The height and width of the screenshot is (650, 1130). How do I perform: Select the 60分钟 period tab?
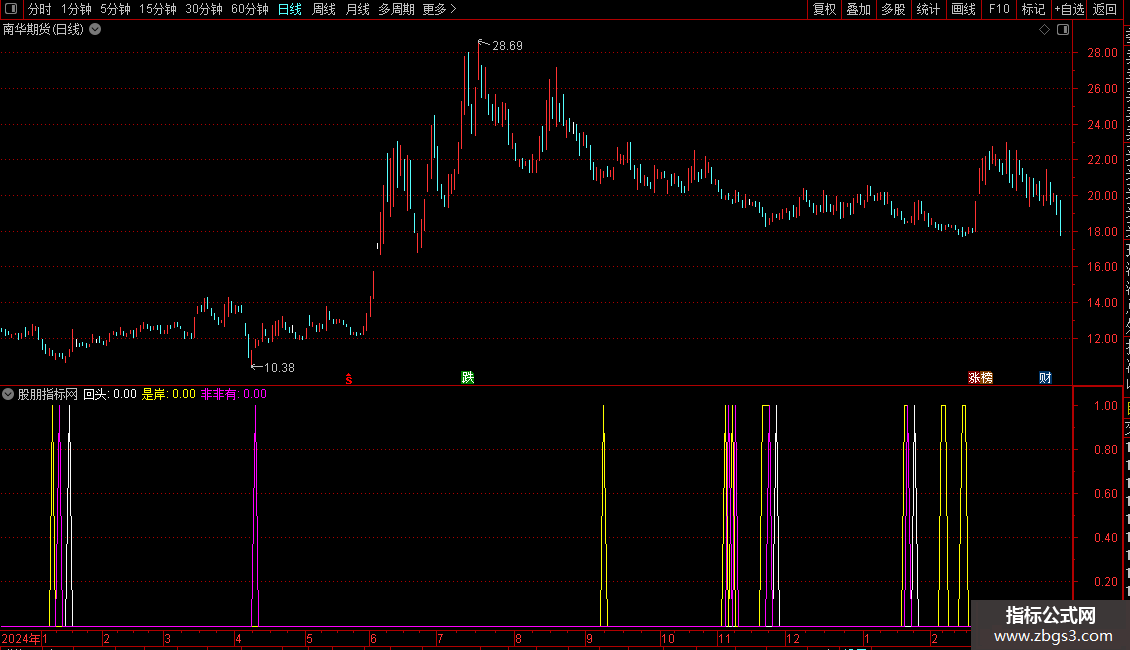[250, 9]
